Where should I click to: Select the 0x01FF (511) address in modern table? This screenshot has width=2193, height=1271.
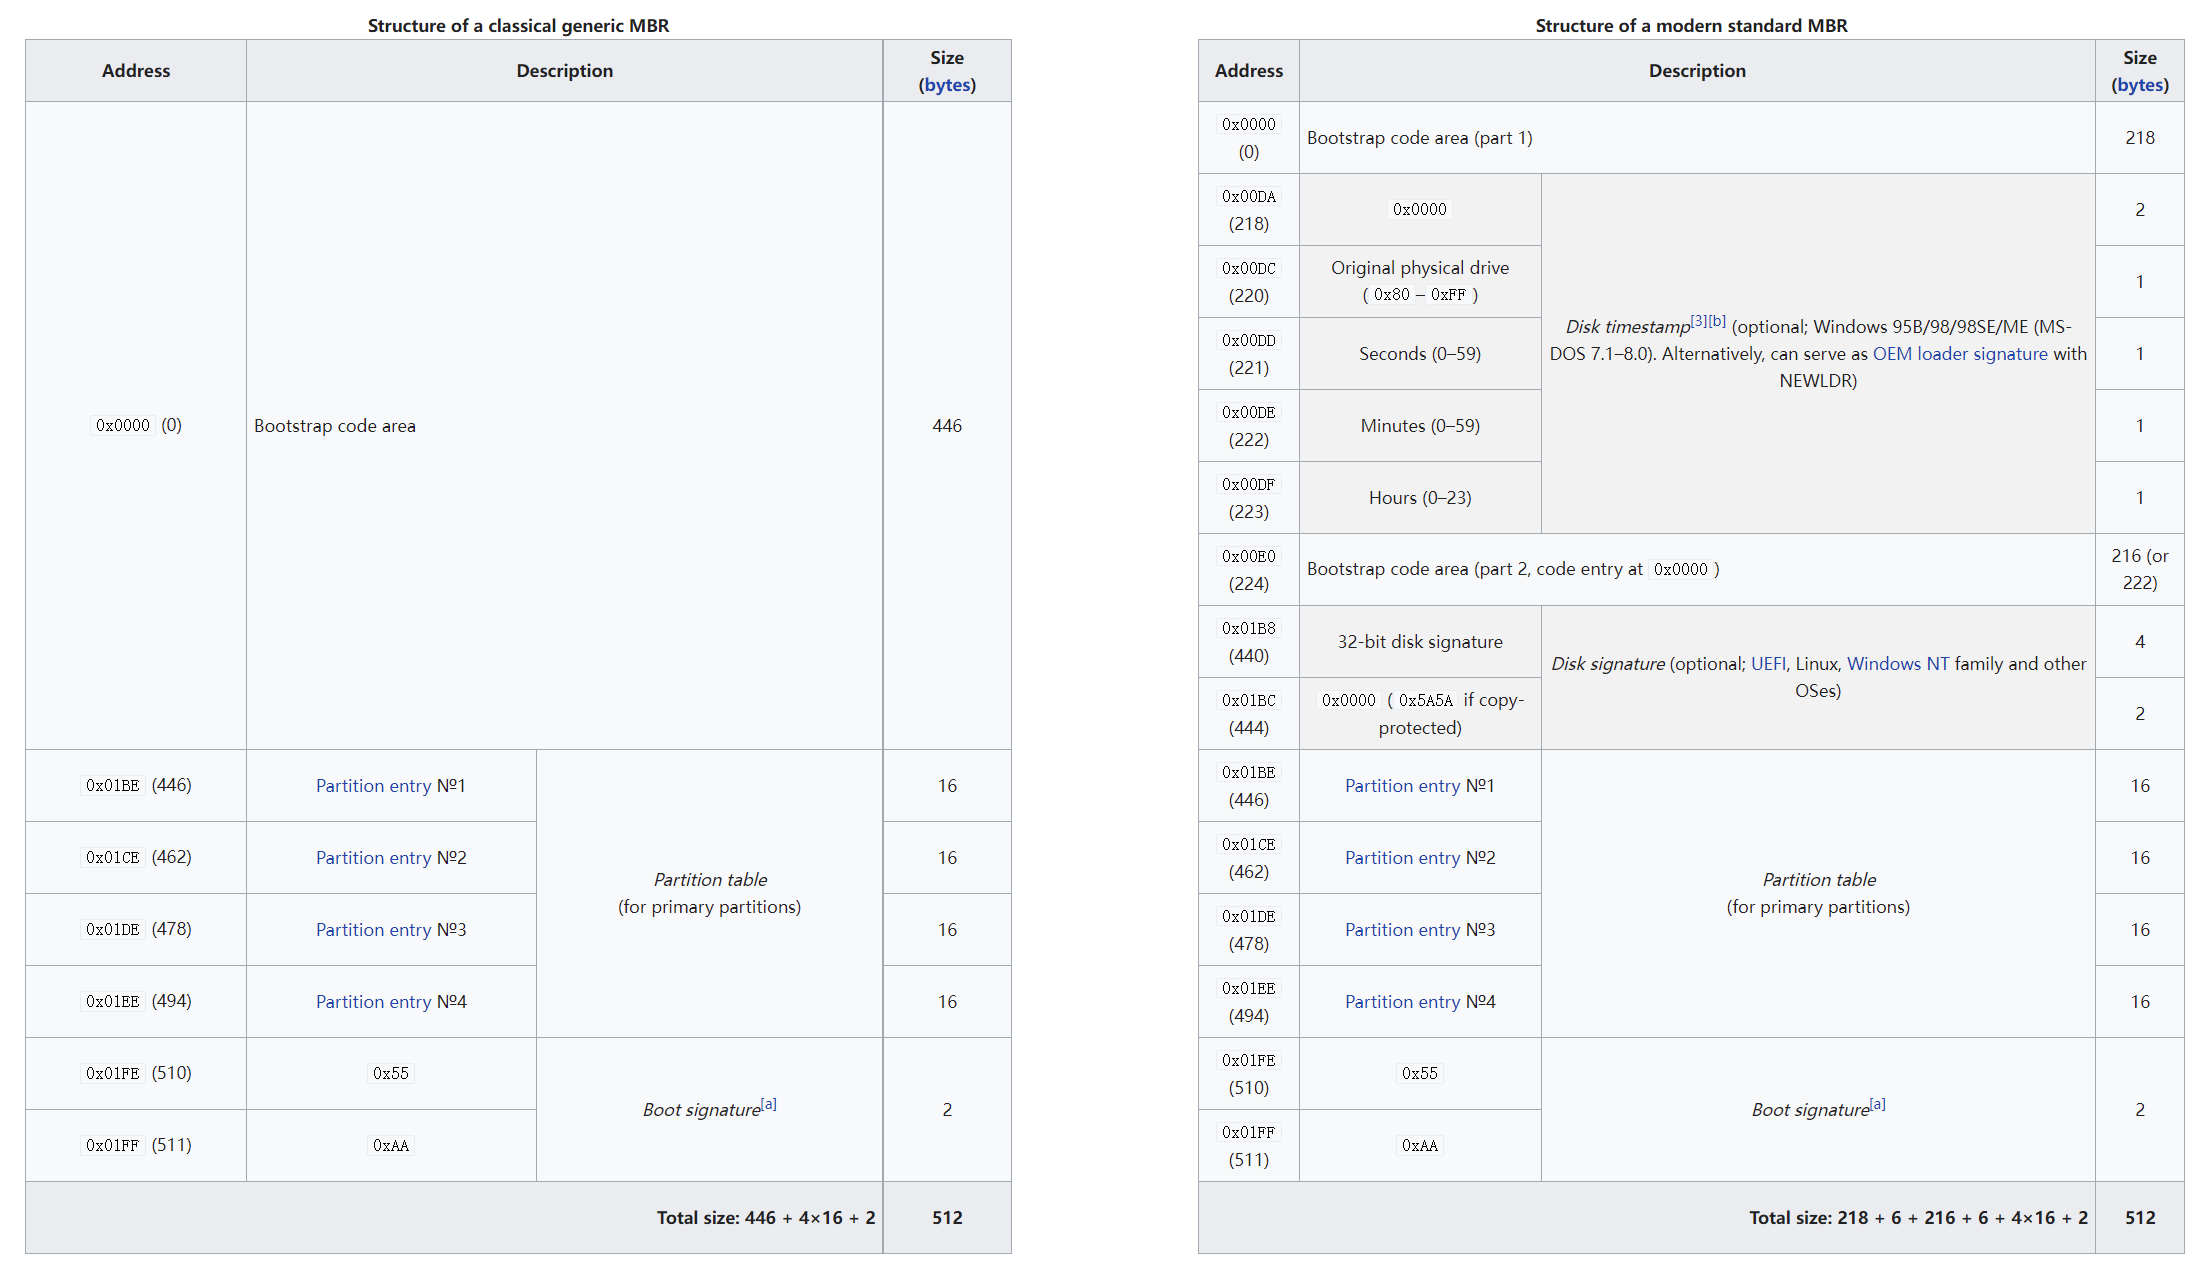tap(1249, 1146)
